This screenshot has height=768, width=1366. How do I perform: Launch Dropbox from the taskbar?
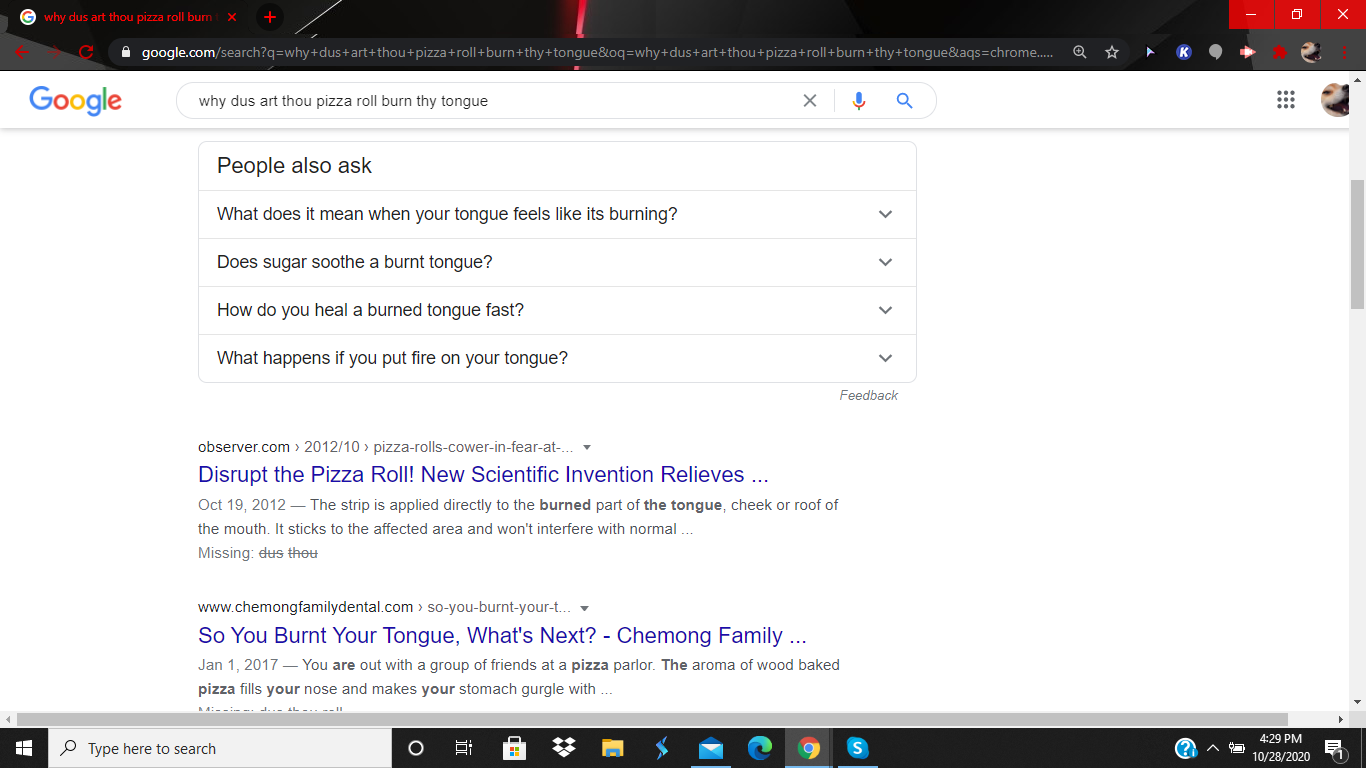tap(563, 748)
